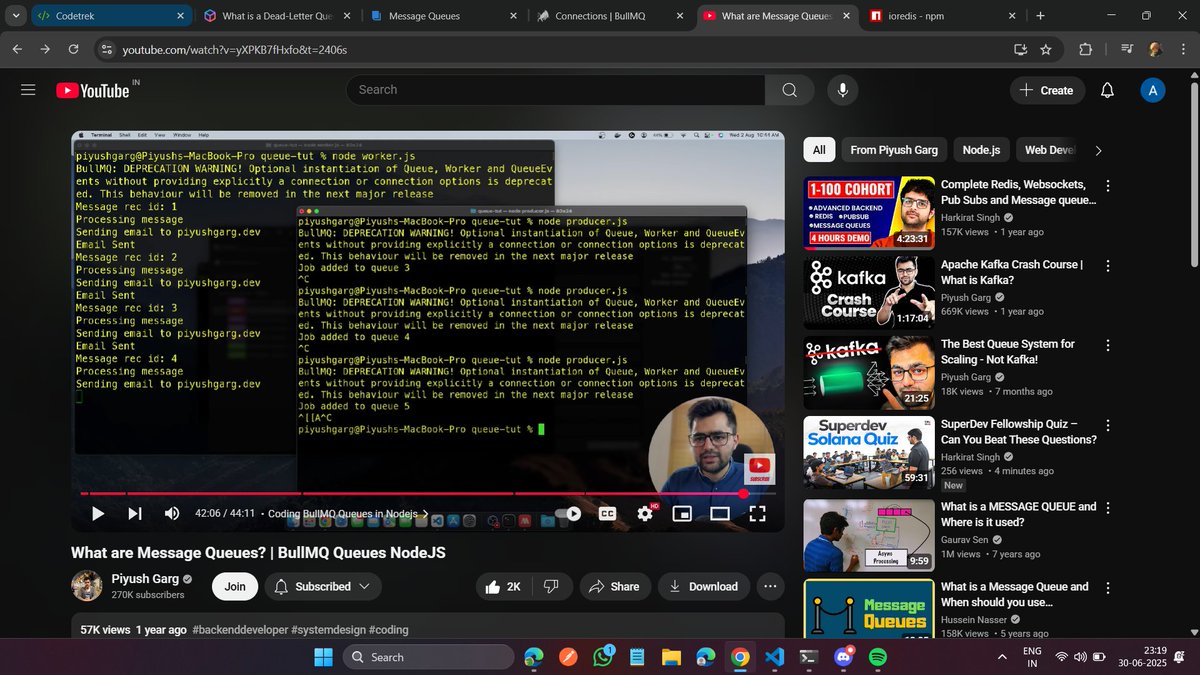The image size is (1200, 675).
Task: Open options for 'Complete Redis, Websockets' video
Action: 1107,186
